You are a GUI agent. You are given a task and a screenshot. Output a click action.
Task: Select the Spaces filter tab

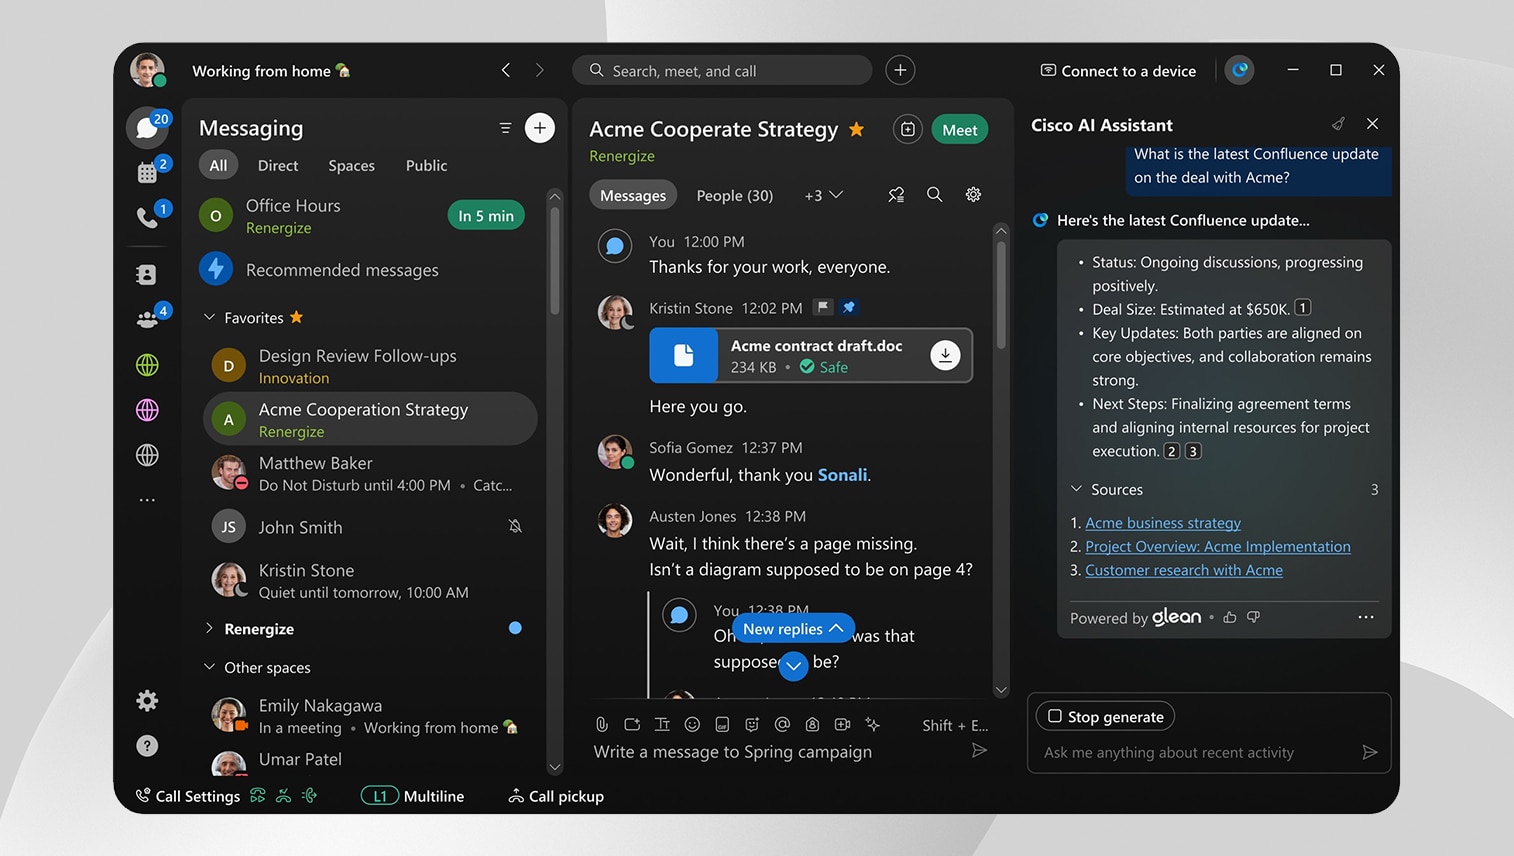click(352, 165)
